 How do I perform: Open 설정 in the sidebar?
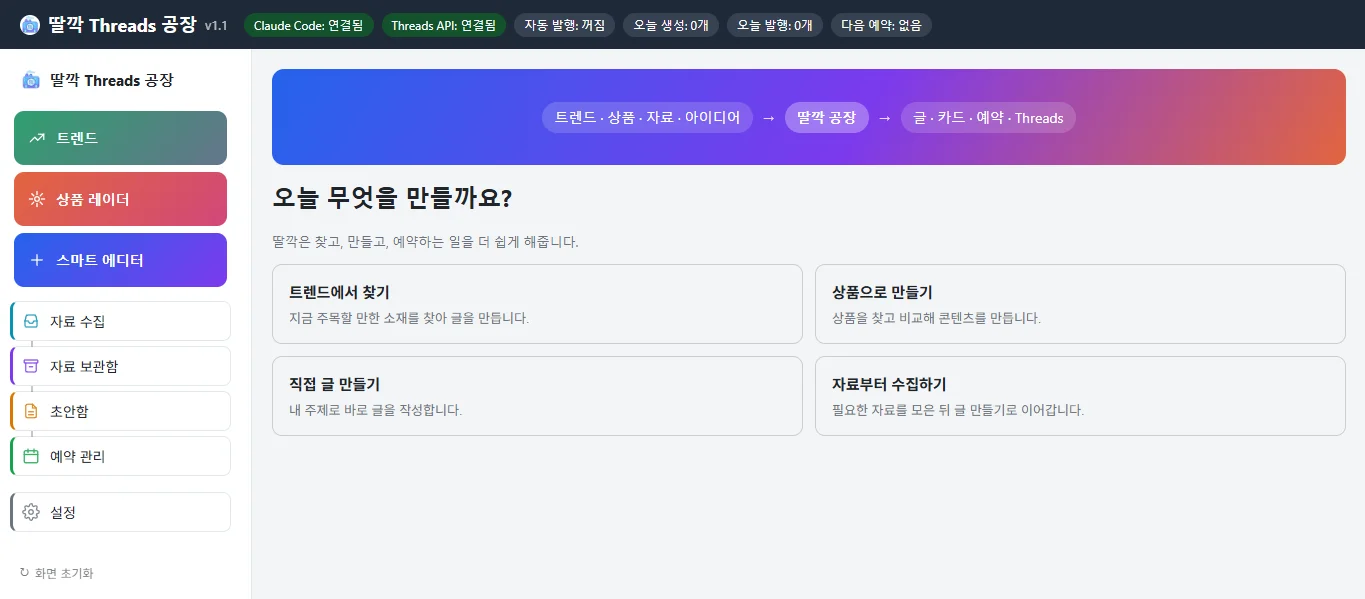[120, 512]
